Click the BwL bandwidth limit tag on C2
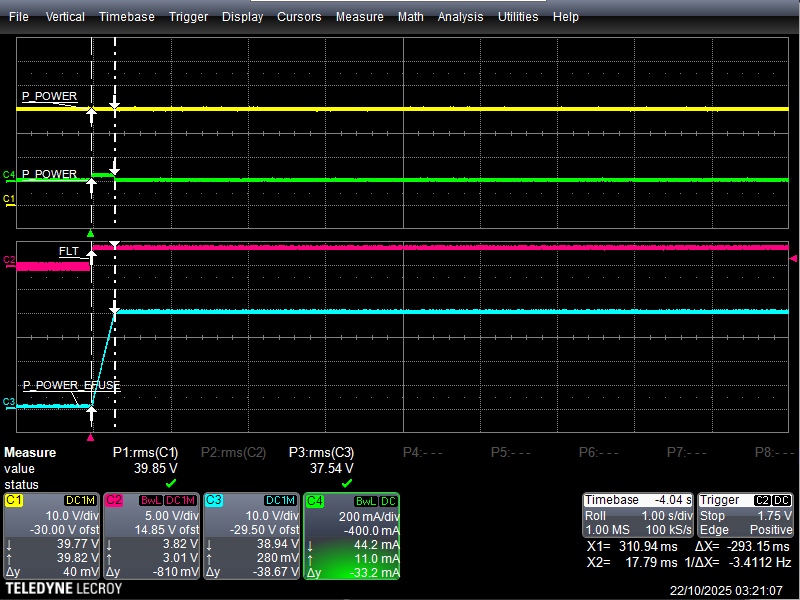This screenshot has height=600, width=800. point(151,501)
